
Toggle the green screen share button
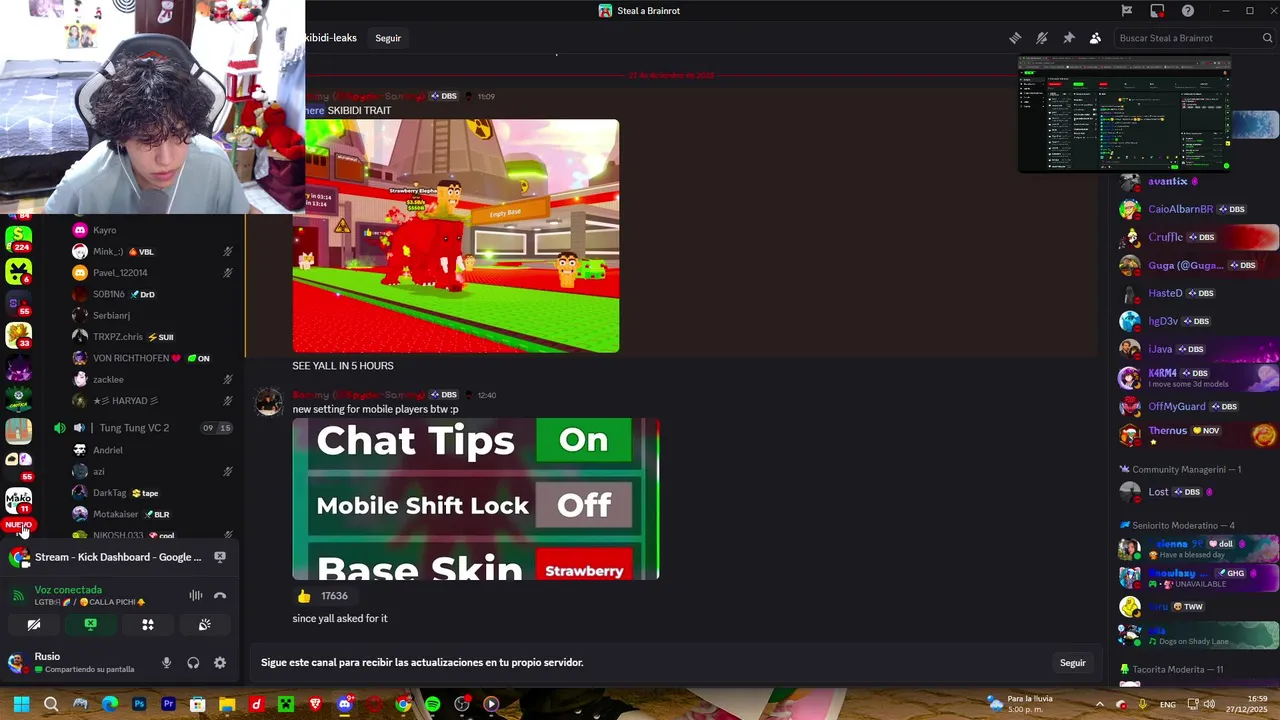(91, 624)
